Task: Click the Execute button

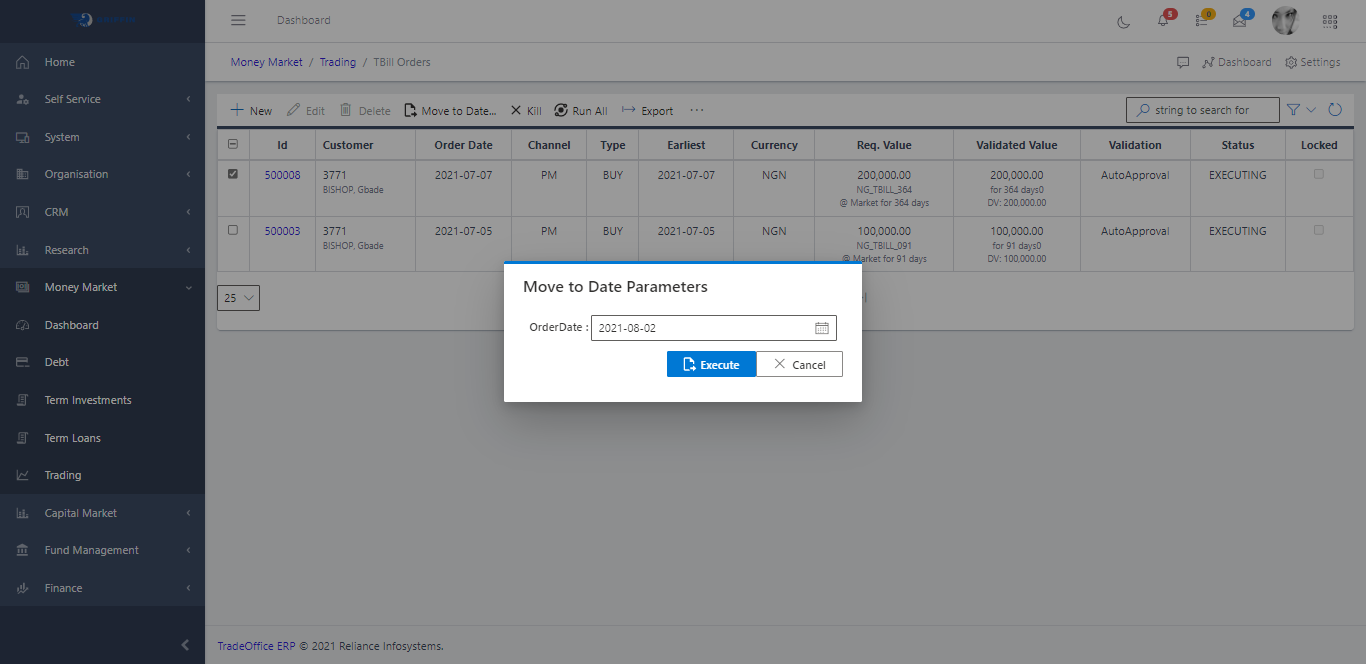Action: coord(711,365)
